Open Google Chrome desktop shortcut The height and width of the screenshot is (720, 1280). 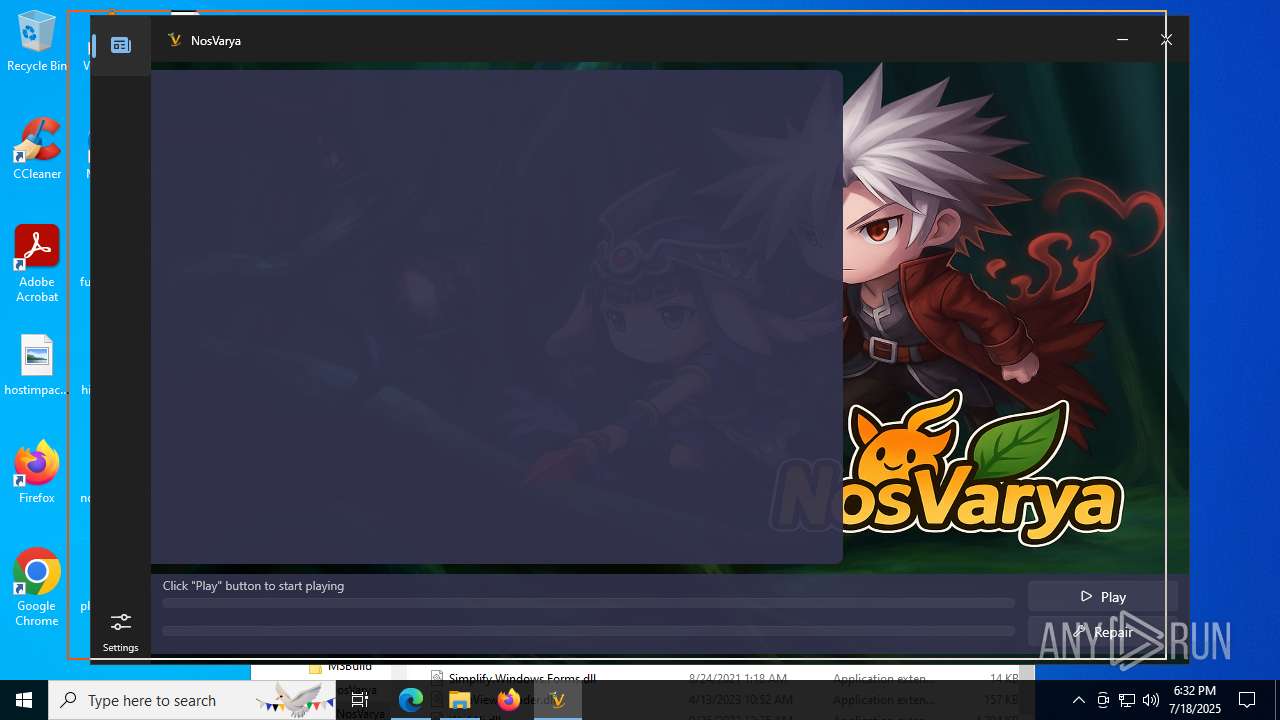click(x=37, y=588)
